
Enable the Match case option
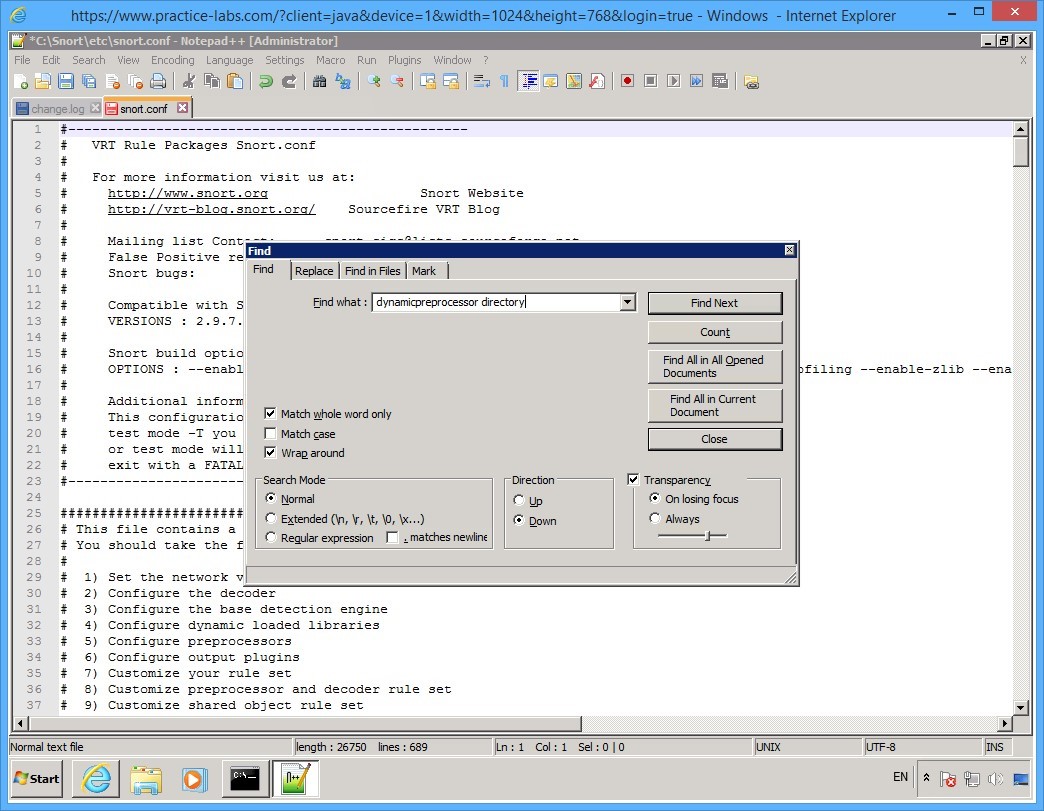coord(270,433)
